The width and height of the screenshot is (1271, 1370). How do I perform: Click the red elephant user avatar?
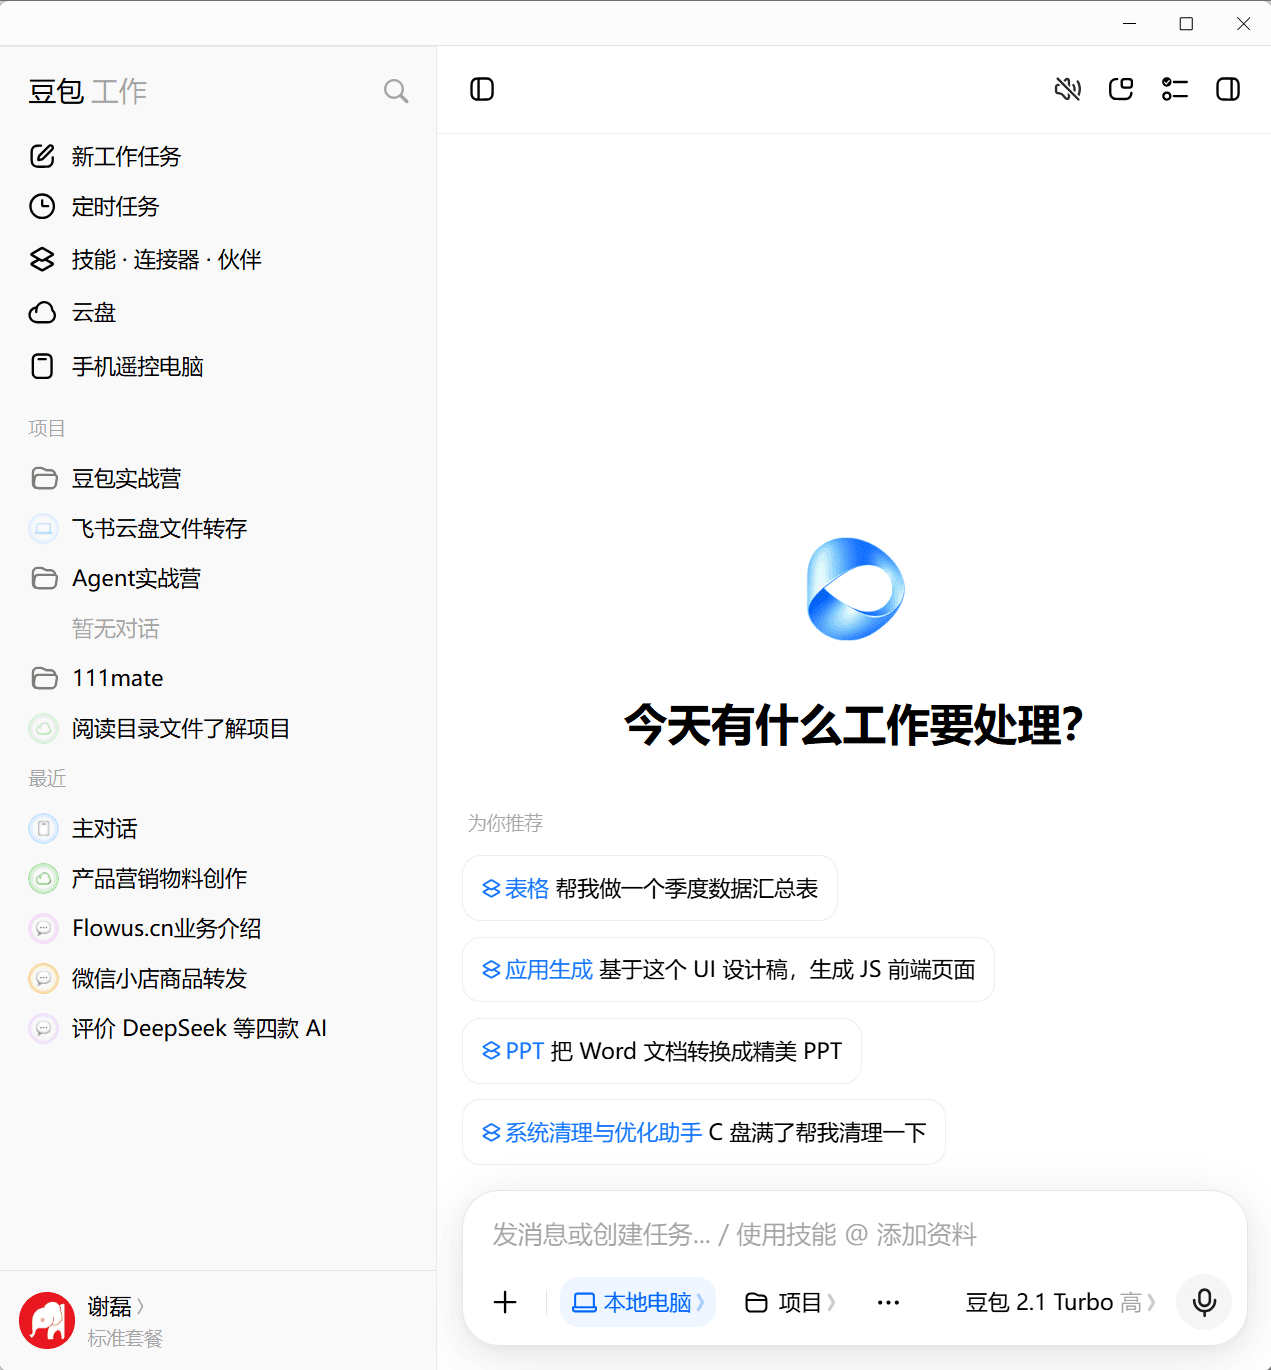point(47,1320)
